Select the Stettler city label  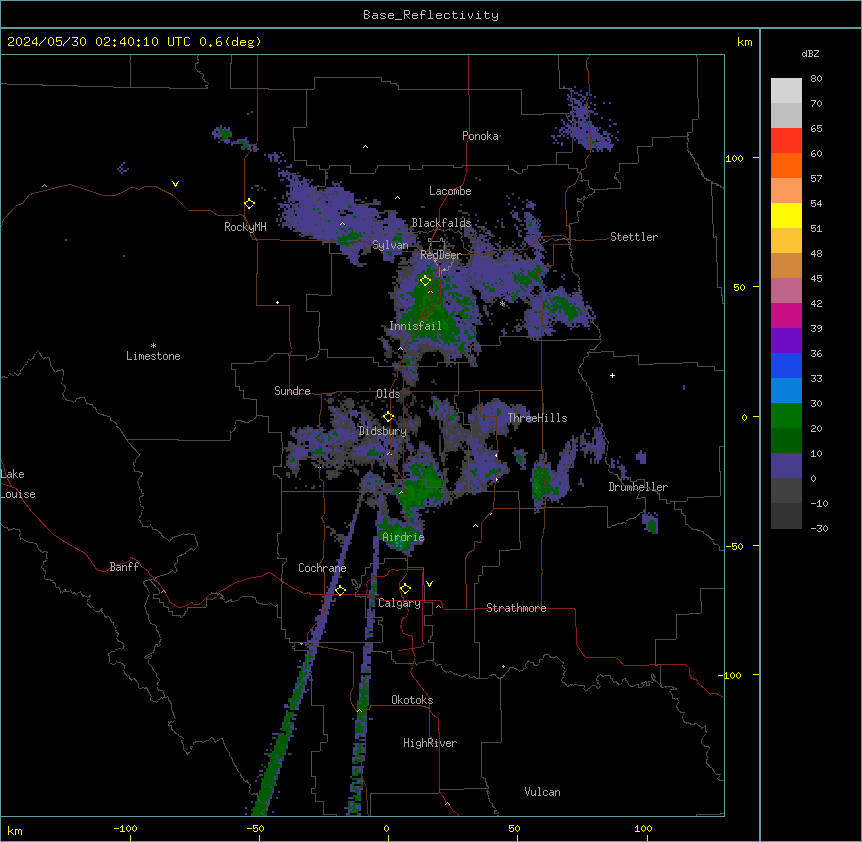[634, 237]
